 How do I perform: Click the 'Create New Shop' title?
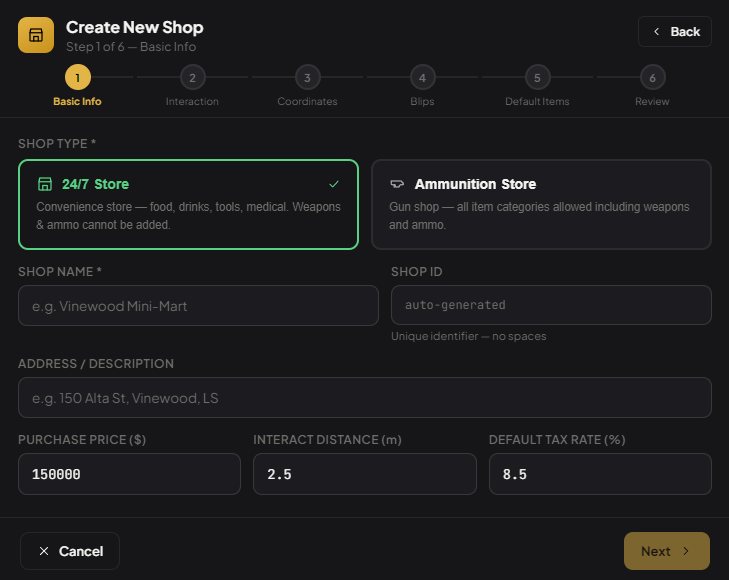coord(135,27)
